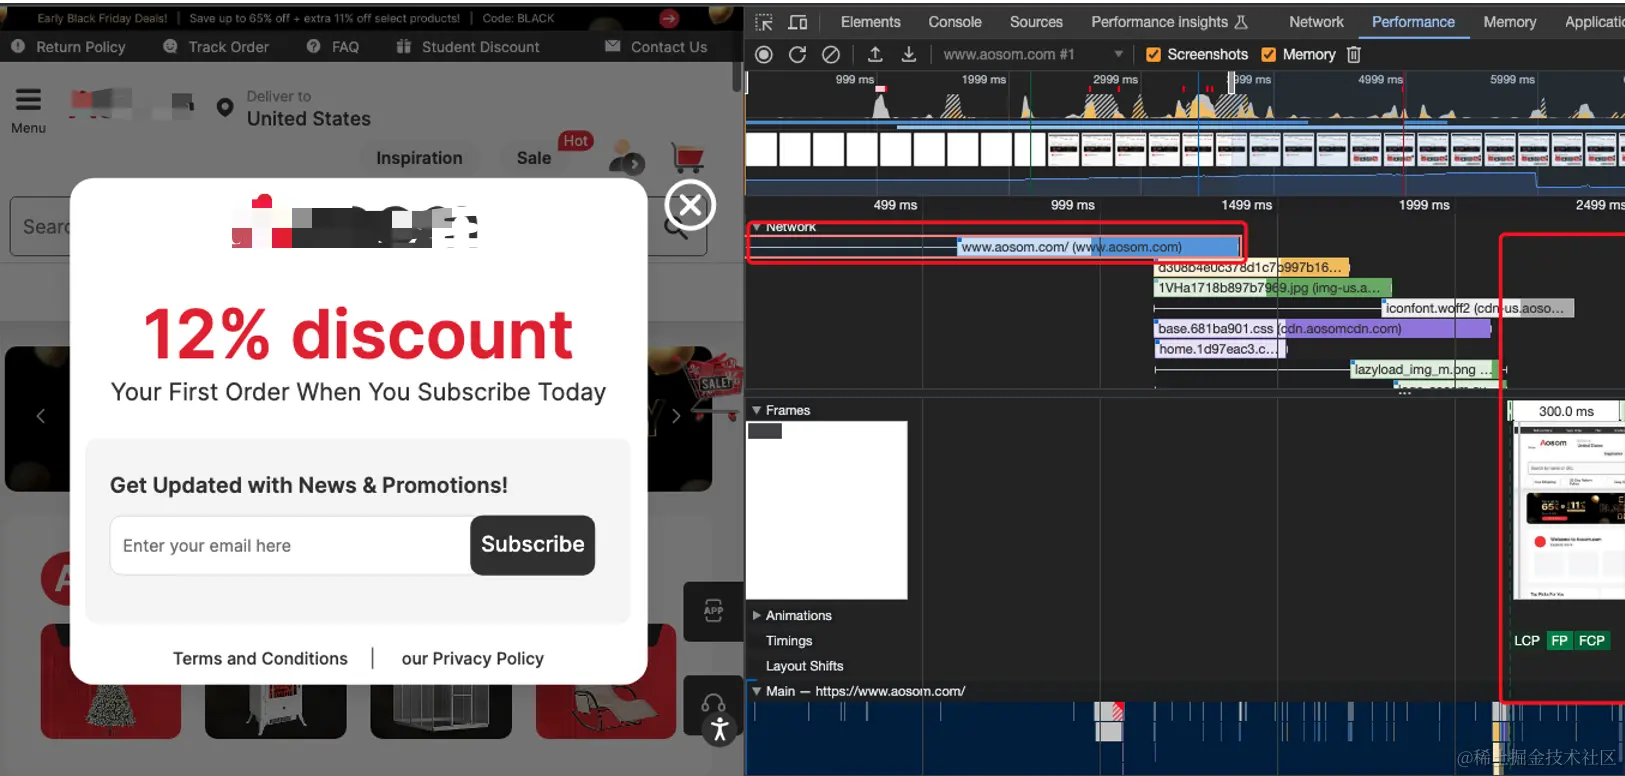The height and width of the screenshot is (776, 1625).
Task: Switch to the Sources tab
Action: click(1036, 22)
